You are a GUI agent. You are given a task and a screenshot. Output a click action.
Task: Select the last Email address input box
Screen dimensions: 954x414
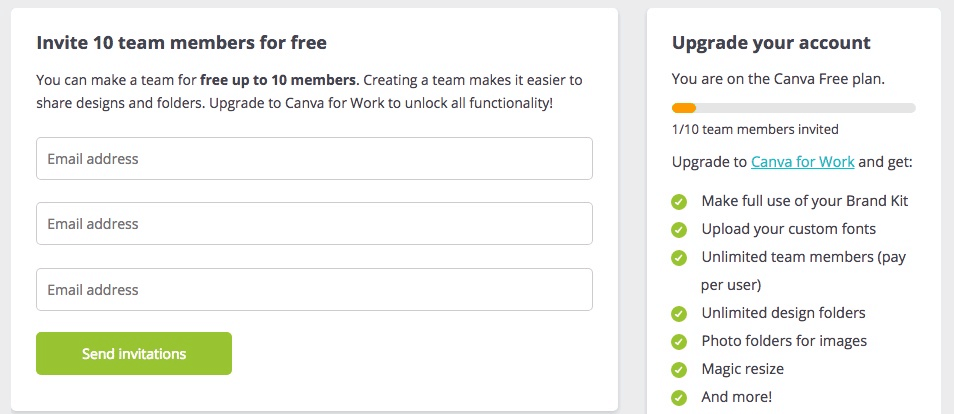pyautogui.click(x=315, y=289)
